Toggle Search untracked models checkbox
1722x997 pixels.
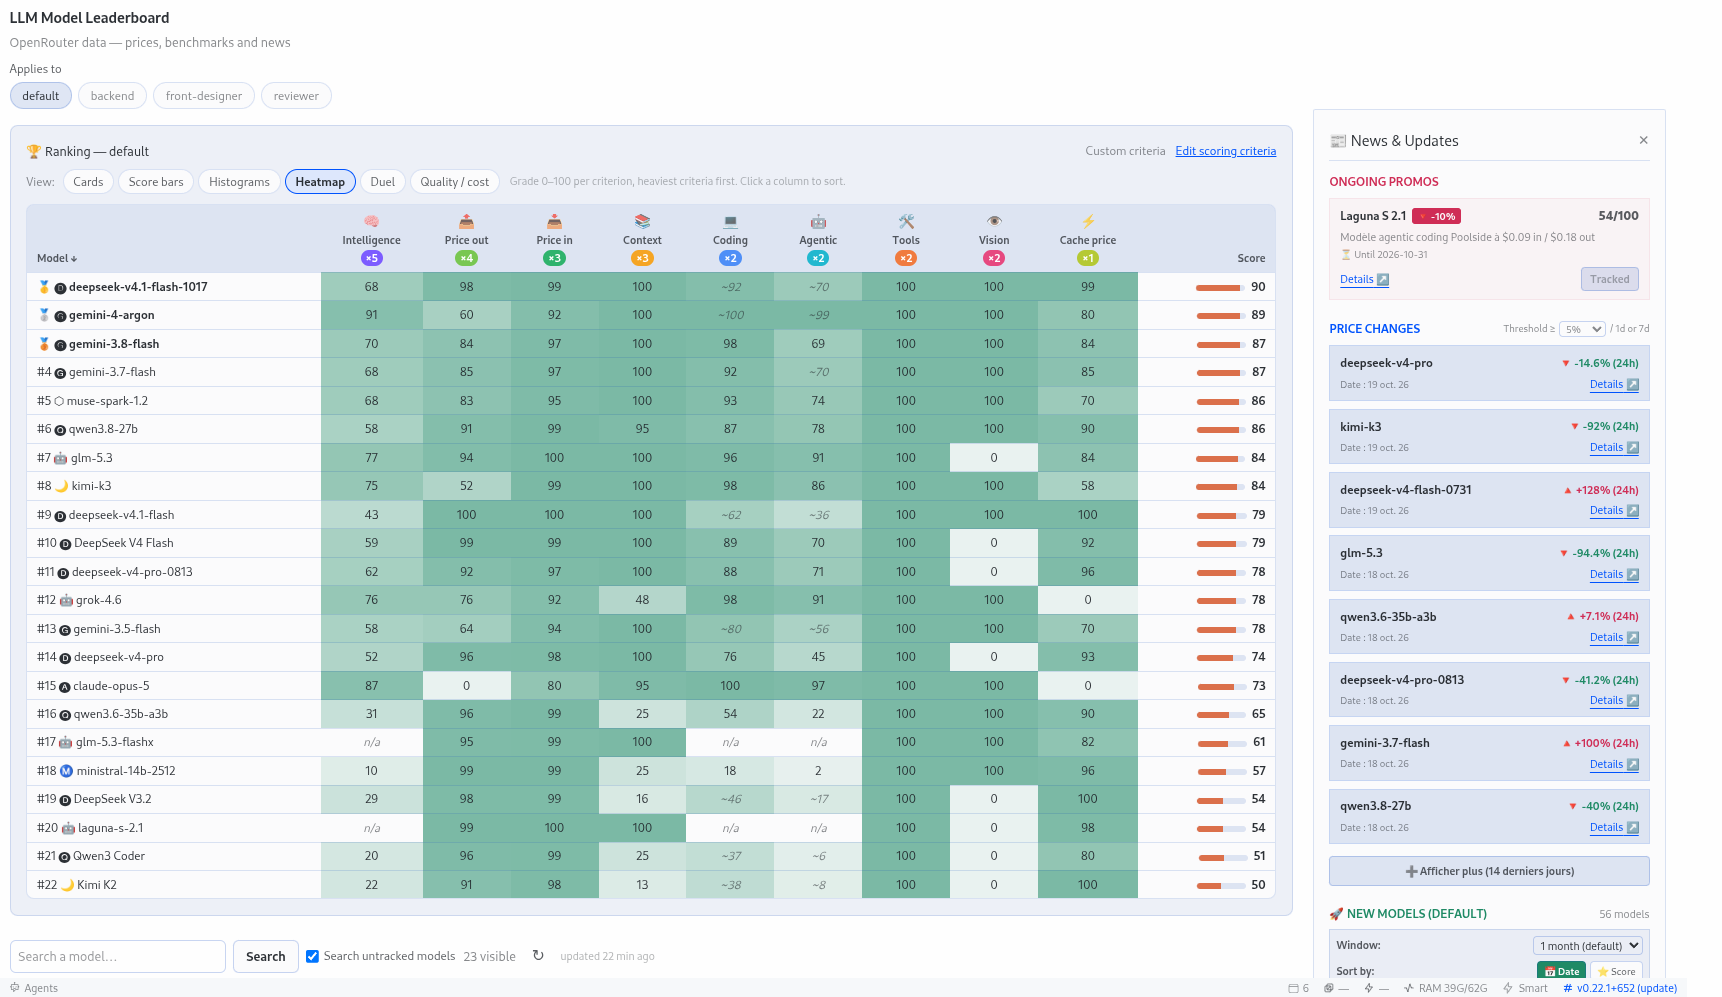[312, 956]
